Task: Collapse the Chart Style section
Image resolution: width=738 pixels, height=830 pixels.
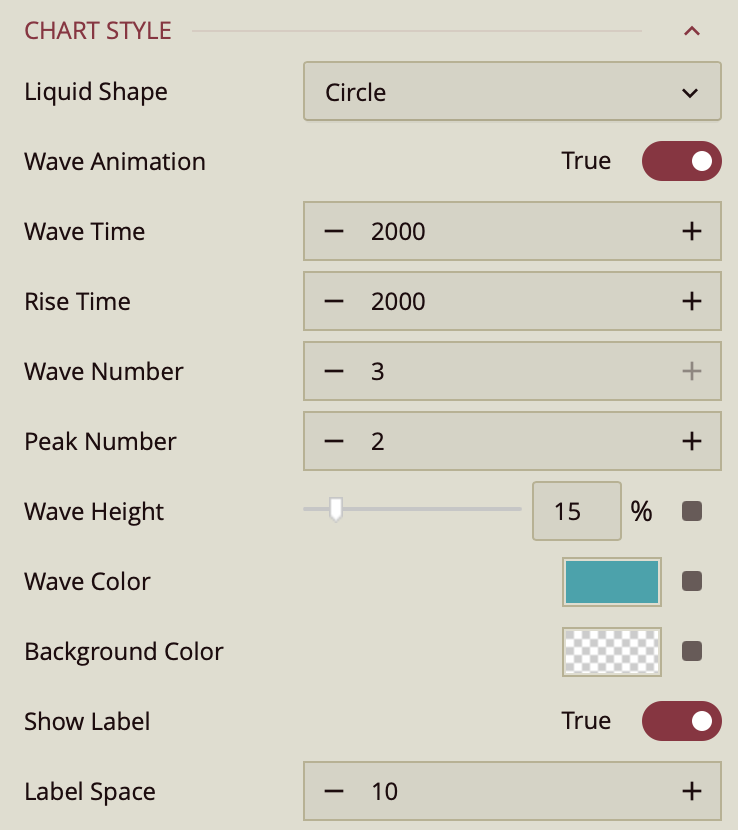Action: (x=691, y=31)
